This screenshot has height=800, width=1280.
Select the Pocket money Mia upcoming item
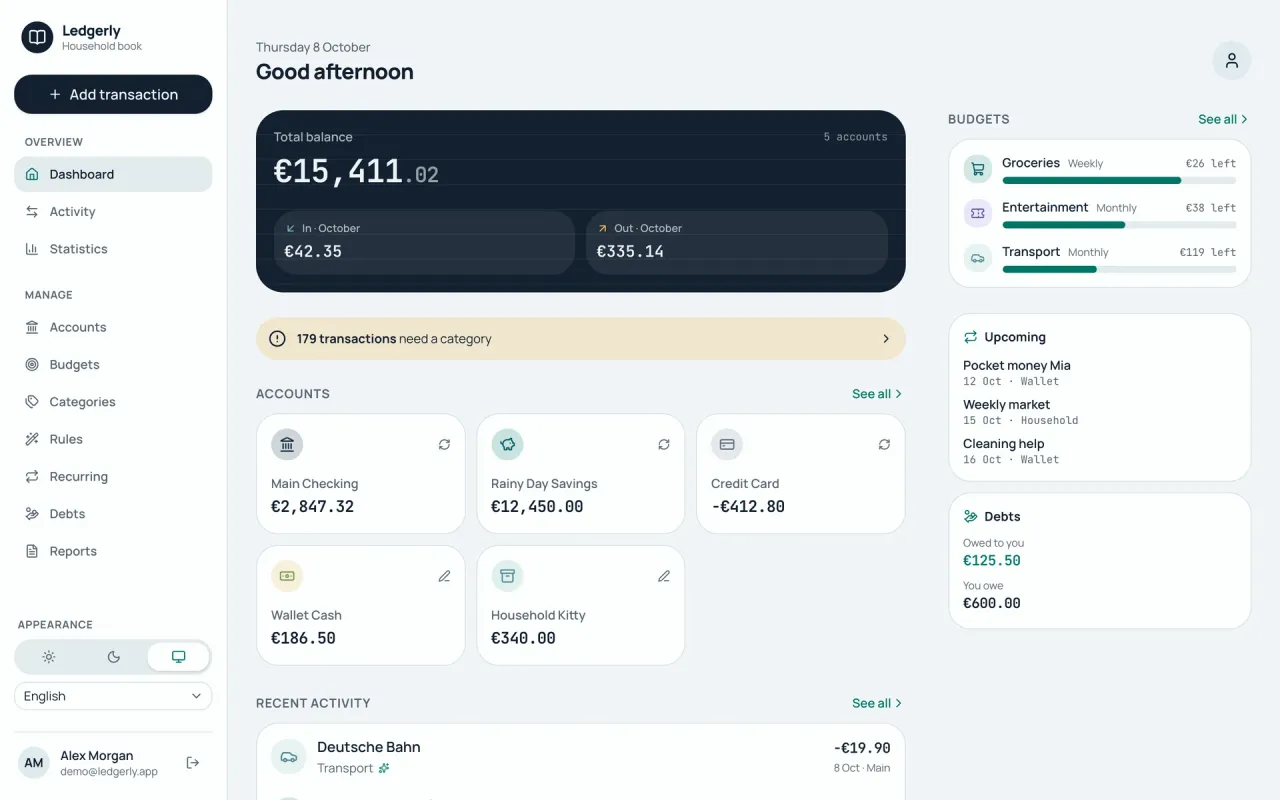point(1100,373)
